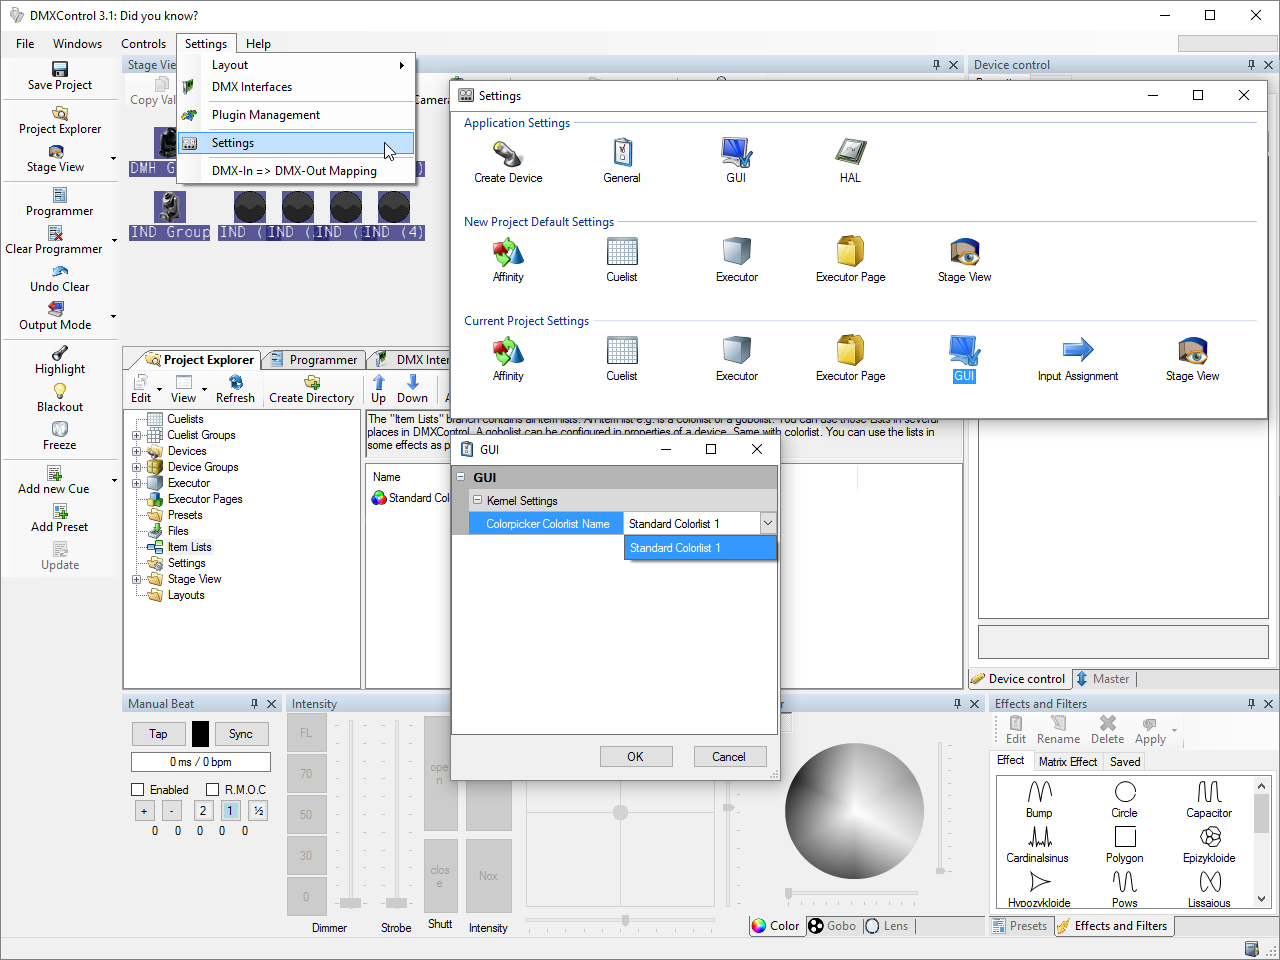Screen dimensions: 1280x960
Task: Click the Blackout lightbulb icon
Action: (x=60, y=391)
